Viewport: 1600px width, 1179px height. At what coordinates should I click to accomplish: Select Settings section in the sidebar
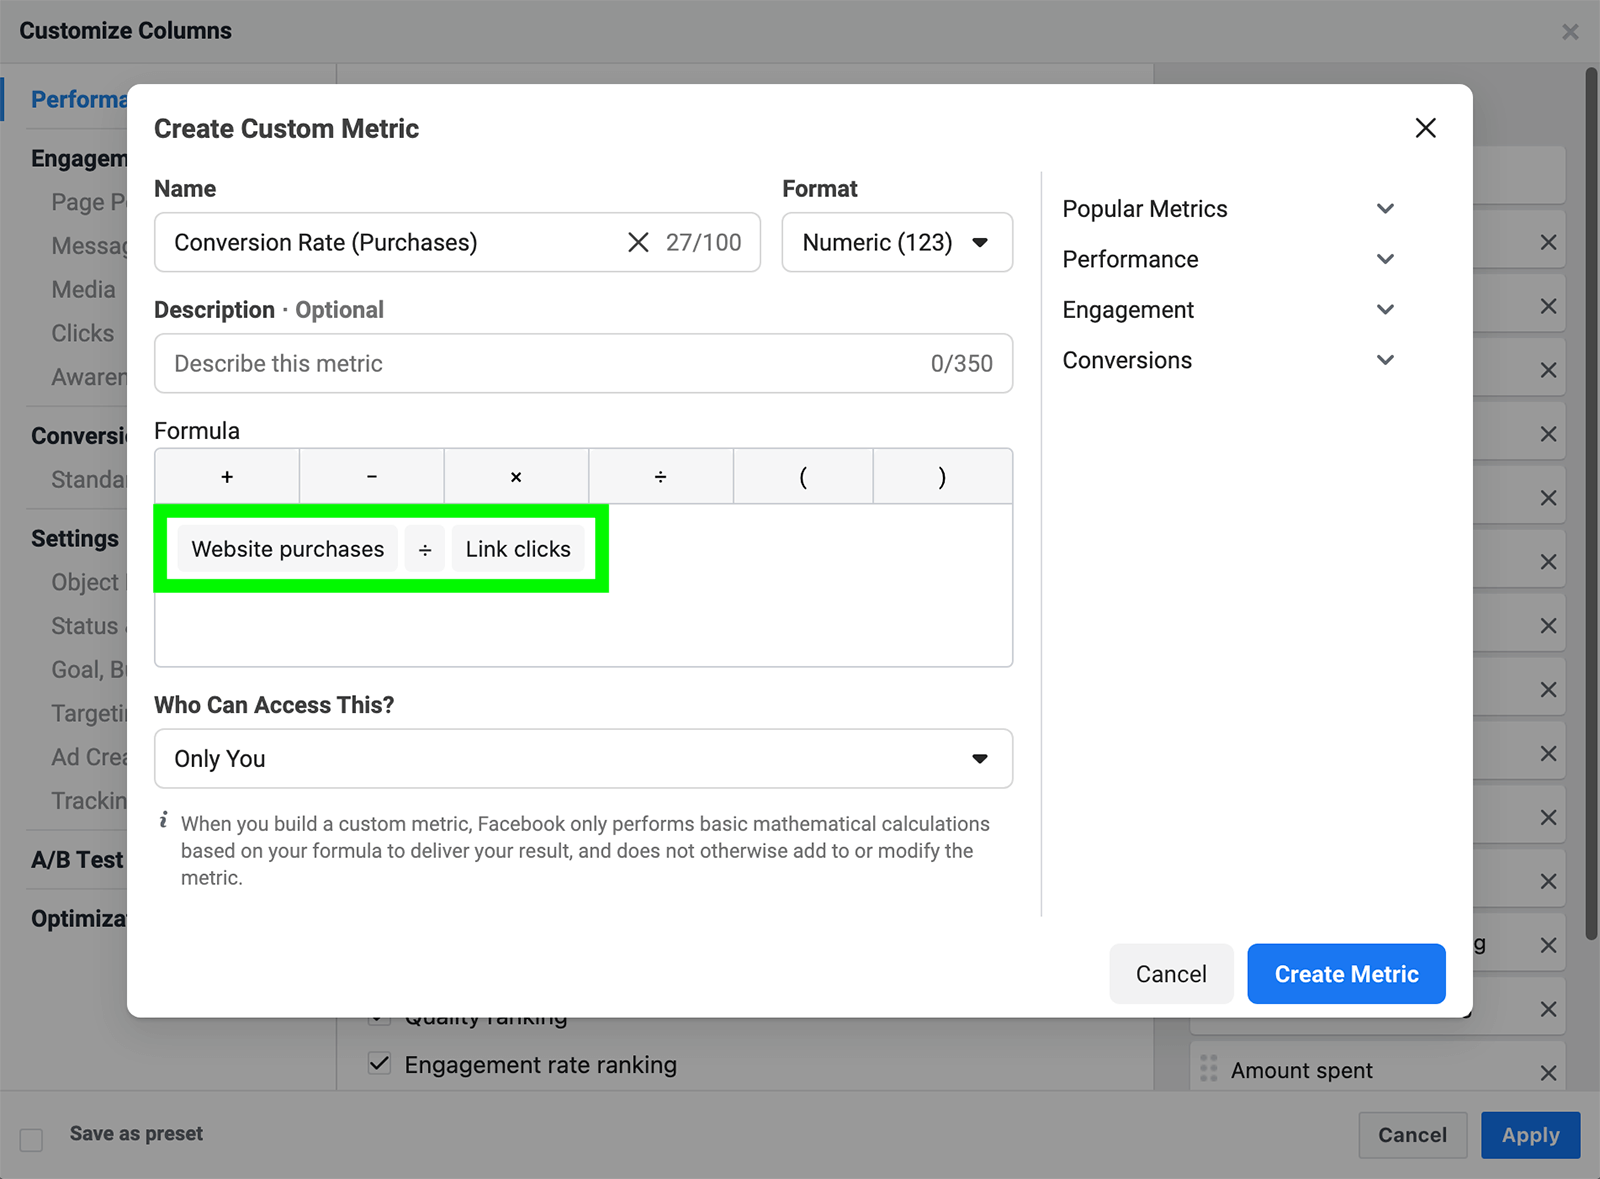point(75,538)
